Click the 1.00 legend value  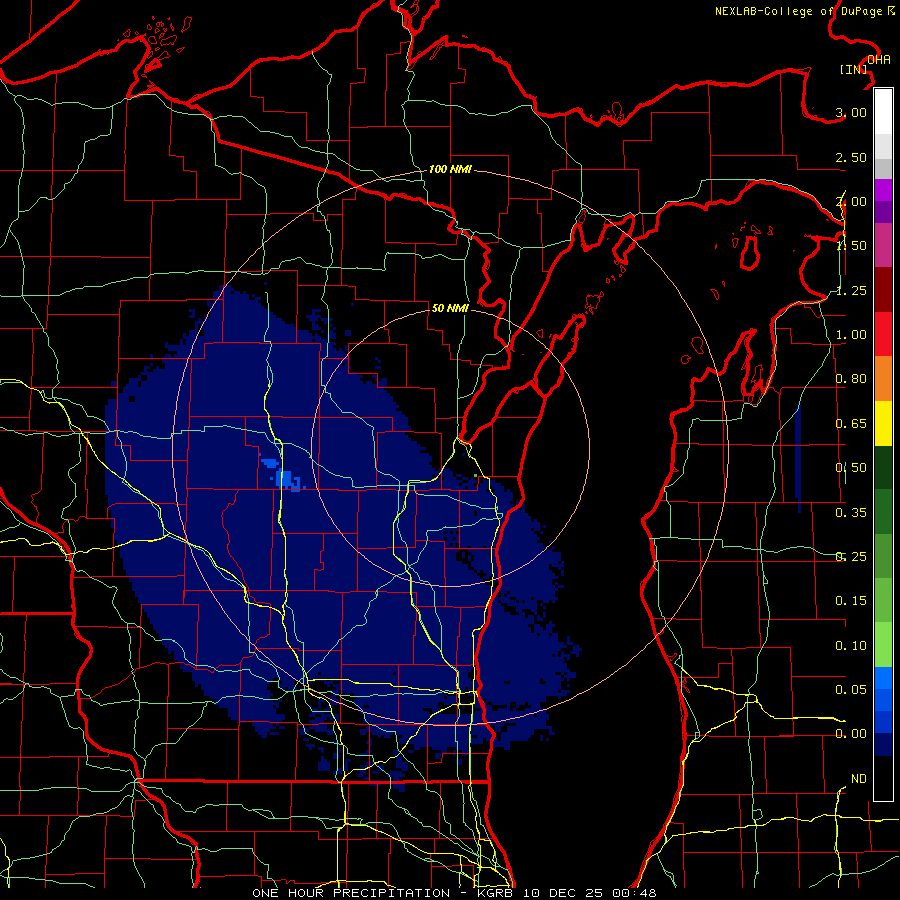pyautogui.click(x=851, y=335)
